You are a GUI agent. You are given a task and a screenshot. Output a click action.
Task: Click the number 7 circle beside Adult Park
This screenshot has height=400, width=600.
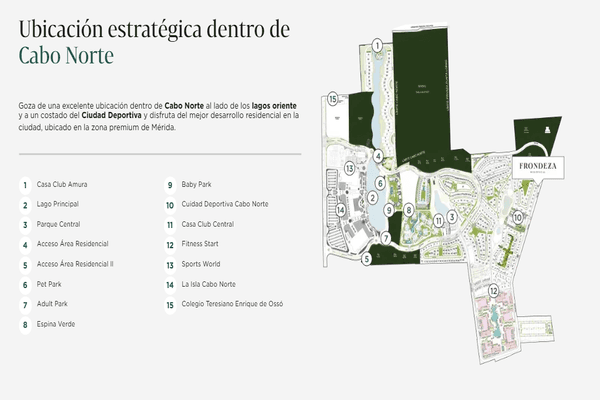24,304
